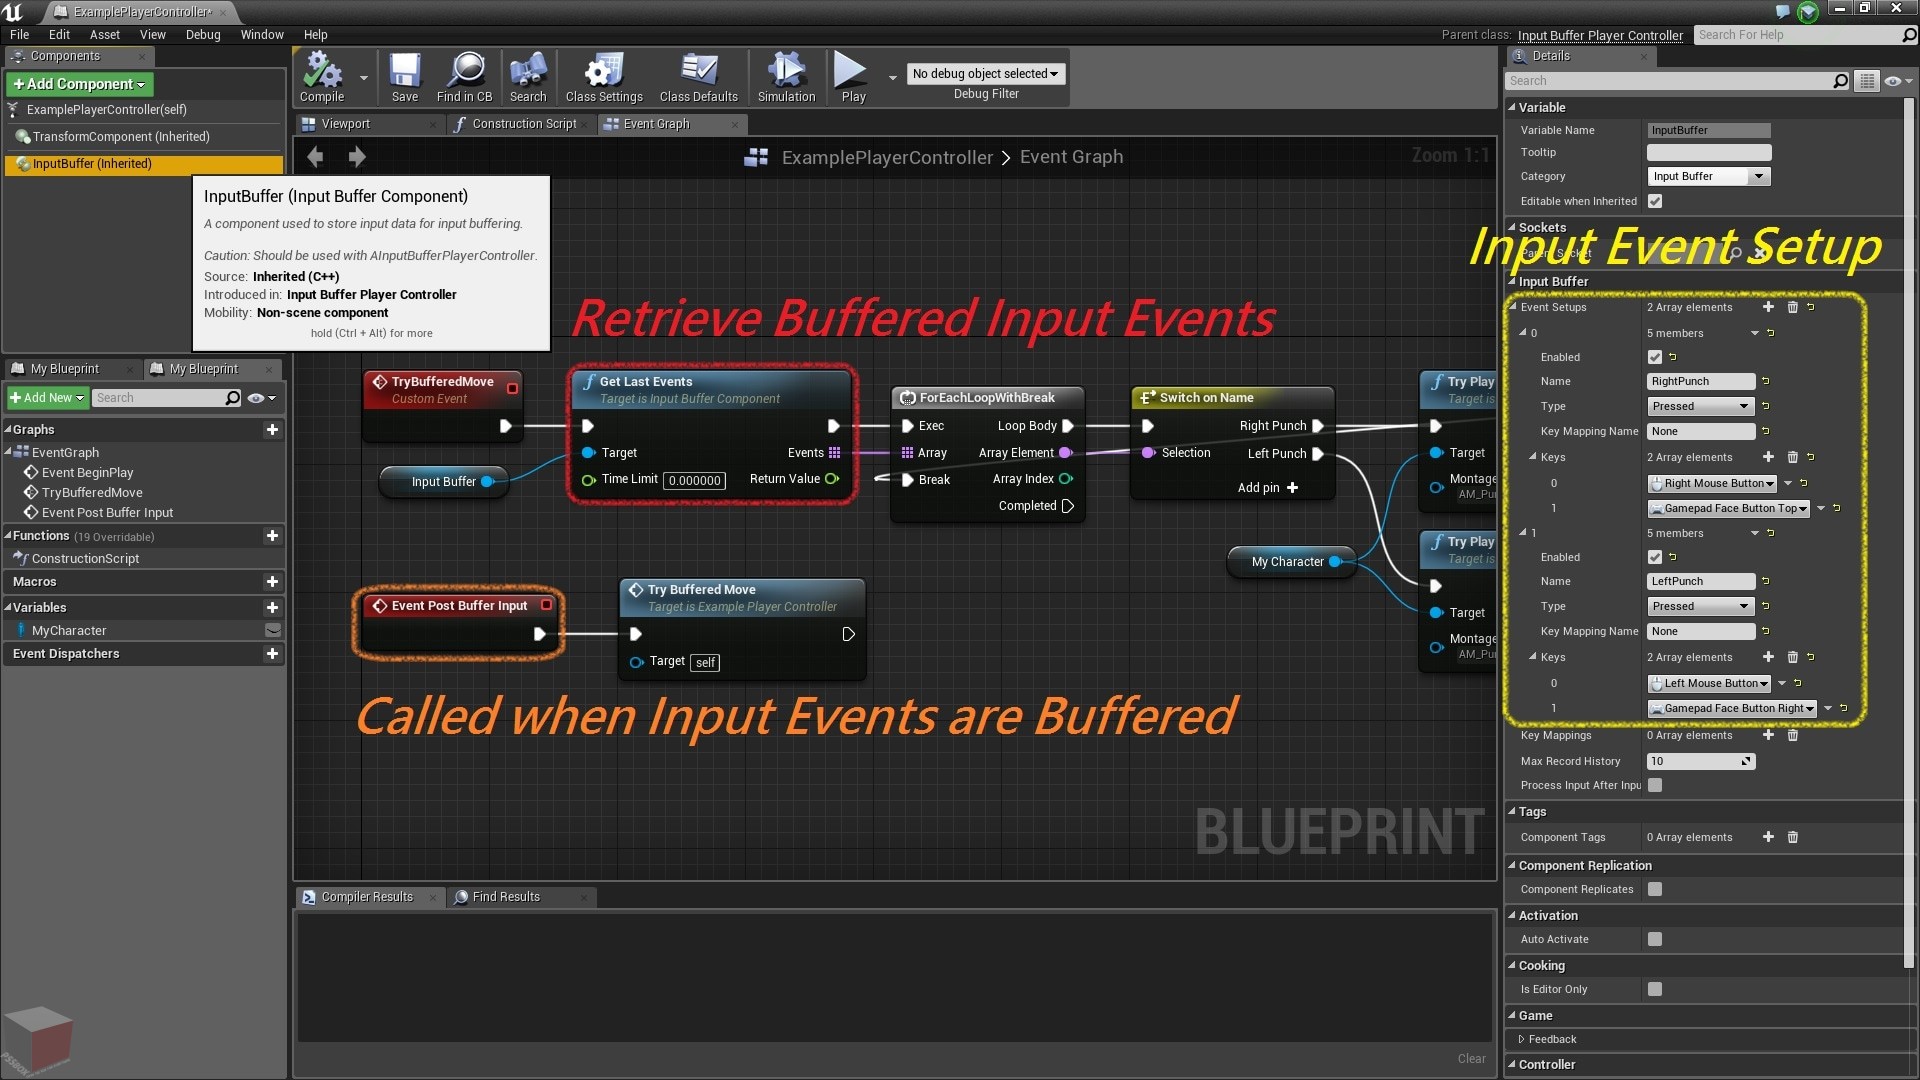The image size is (1920, 1080).
Task: Edit the Time Limit field on Get Last Events
Action: [x=694, y=481]
